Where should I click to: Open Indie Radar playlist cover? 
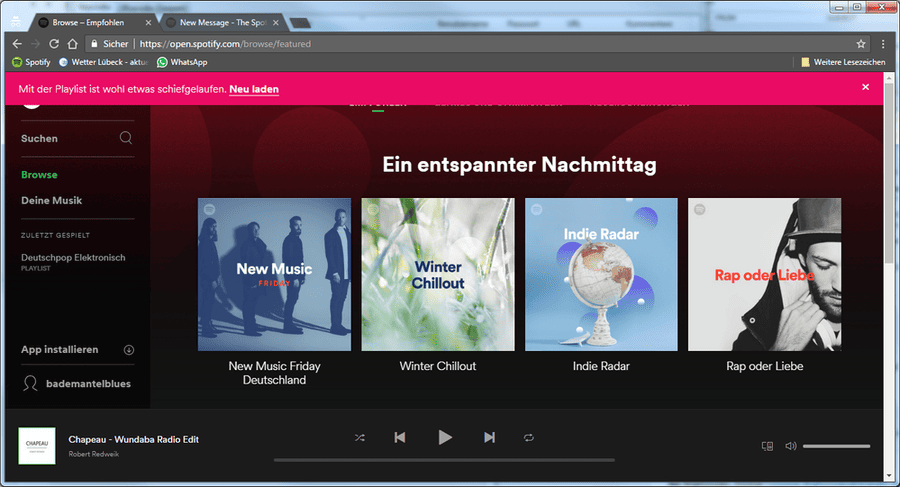tap(601, 275)
